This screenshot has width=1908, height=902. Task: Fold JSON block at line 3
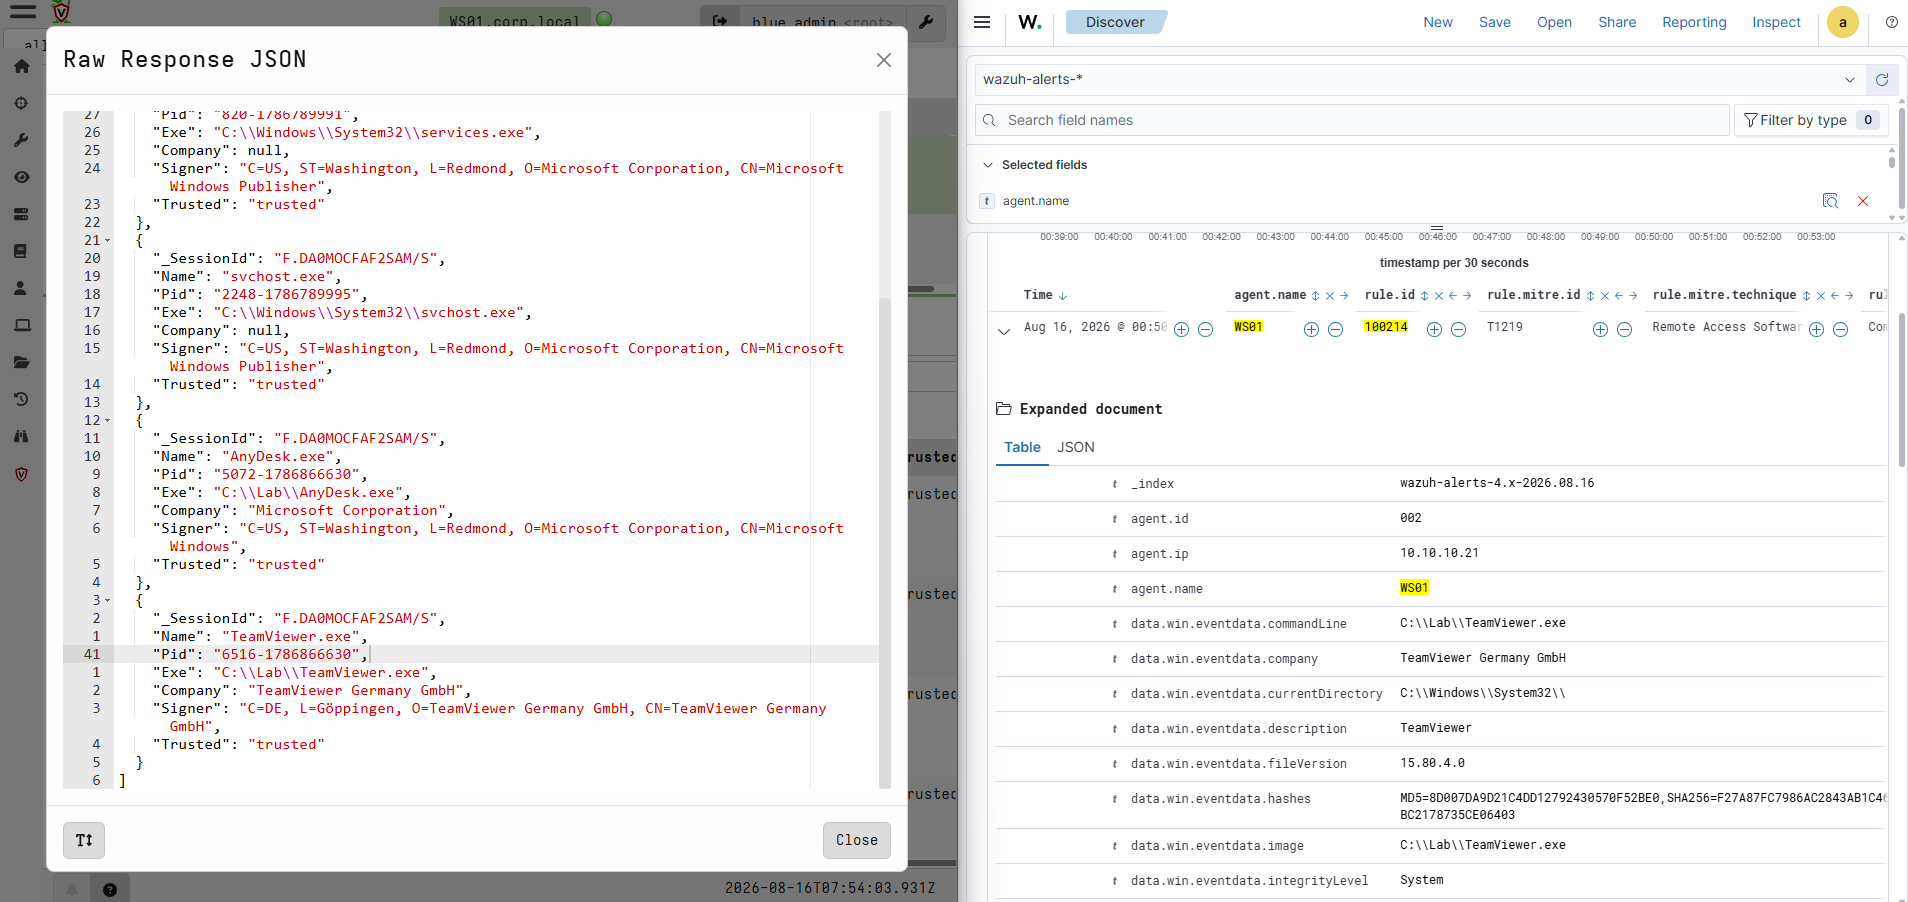(x=108, y=601)
